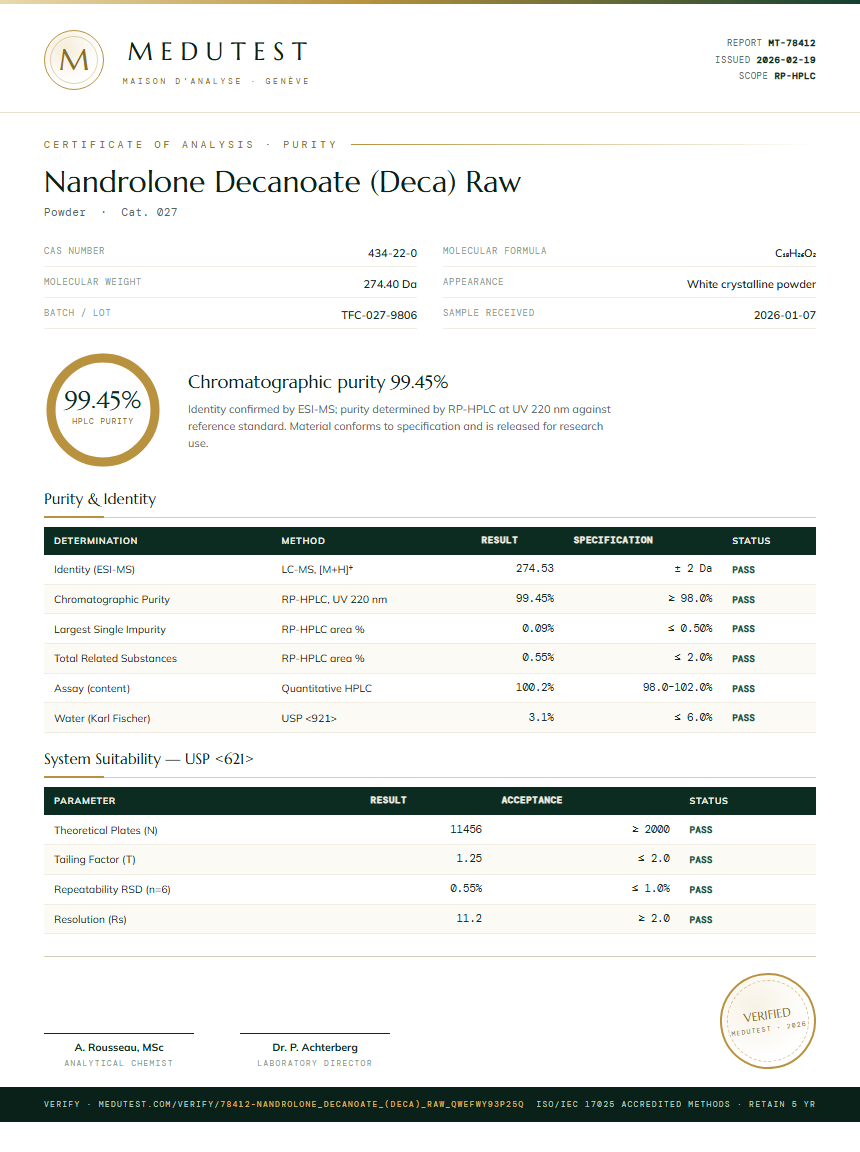860x1152 pixels.
Task: Select the impurity result 0.09%
Action: click(x=538, y=629)
